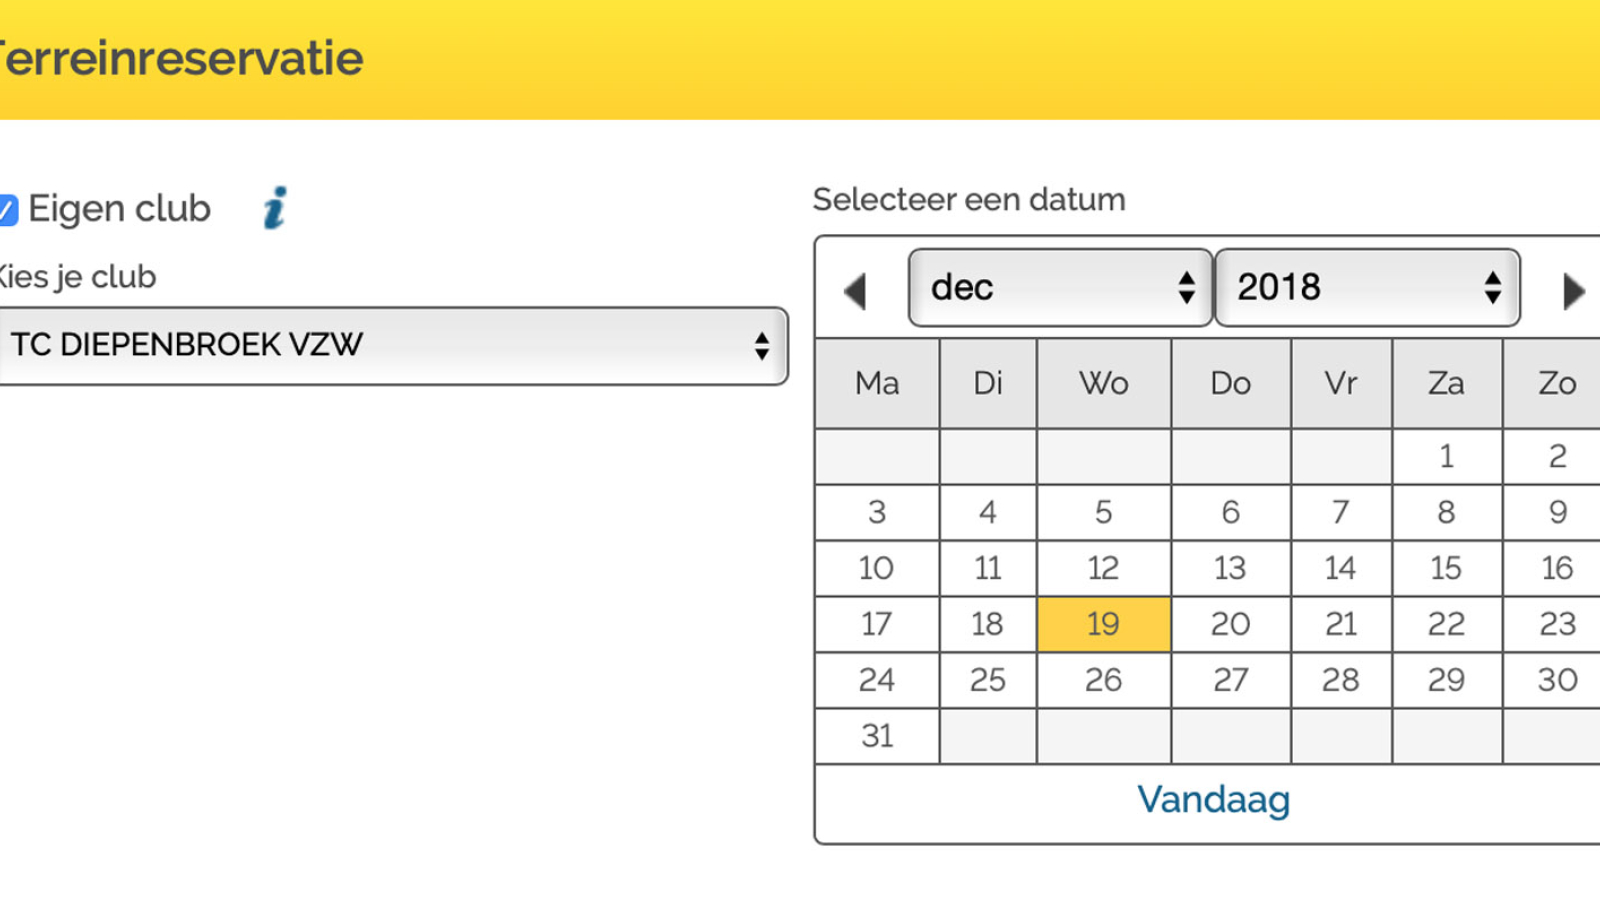Choose date 31 in the calendar
This screenshot has width=1600, height=900.
pyautogui.click(x=877, y=736)
